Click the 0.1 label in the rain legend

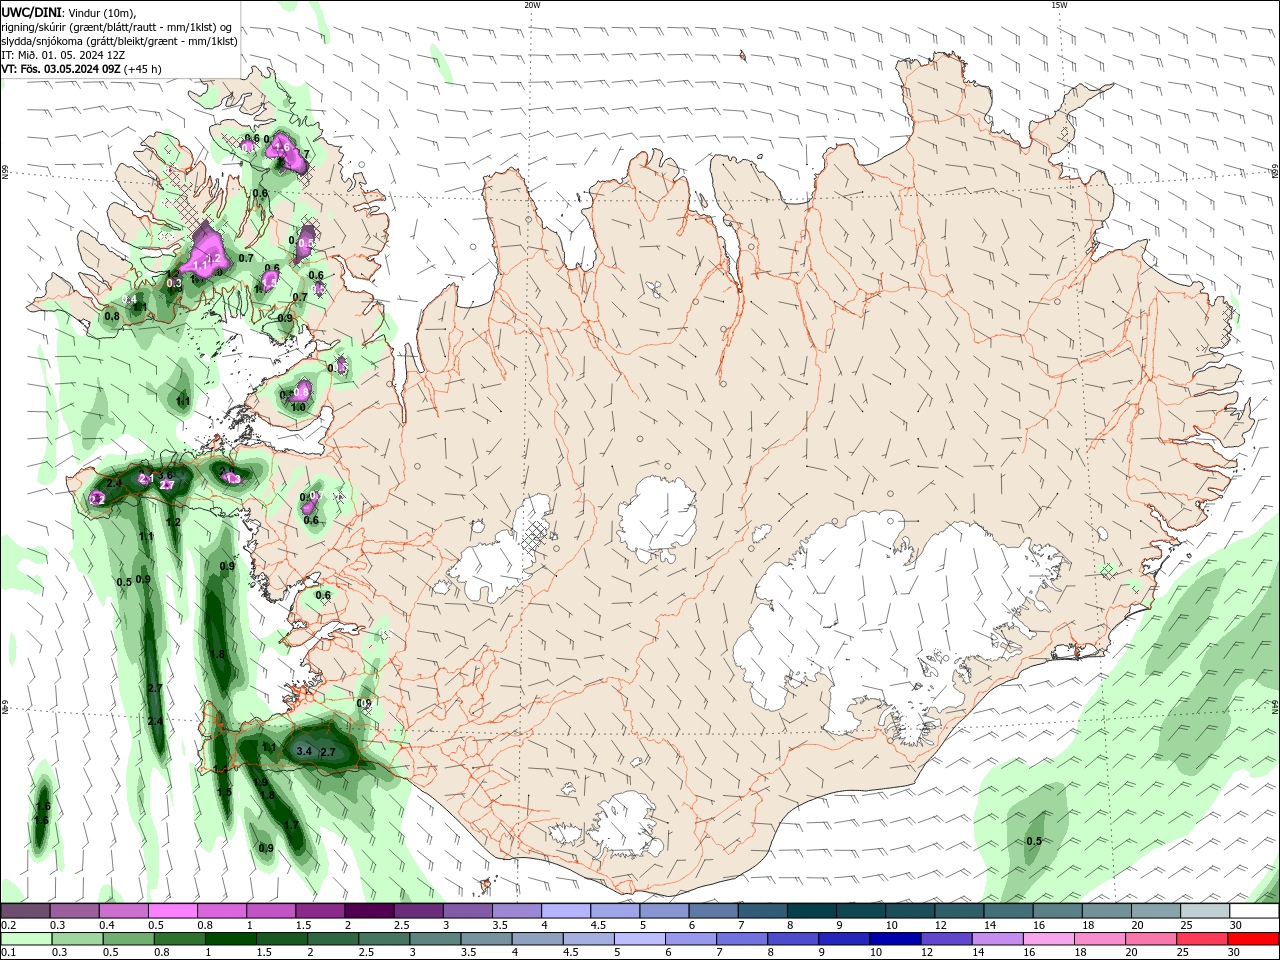8,953
